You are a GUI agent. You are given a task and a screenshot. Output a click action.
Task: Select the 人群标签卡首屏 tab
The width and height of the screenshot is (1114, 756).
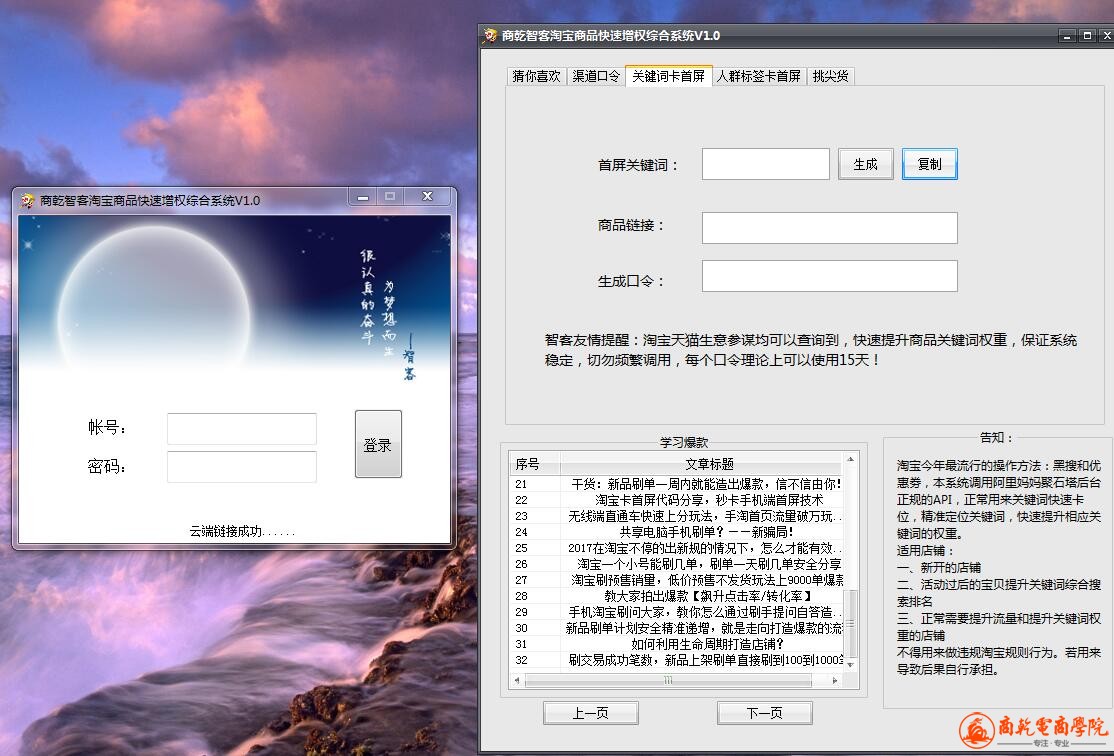click(759, 76)
